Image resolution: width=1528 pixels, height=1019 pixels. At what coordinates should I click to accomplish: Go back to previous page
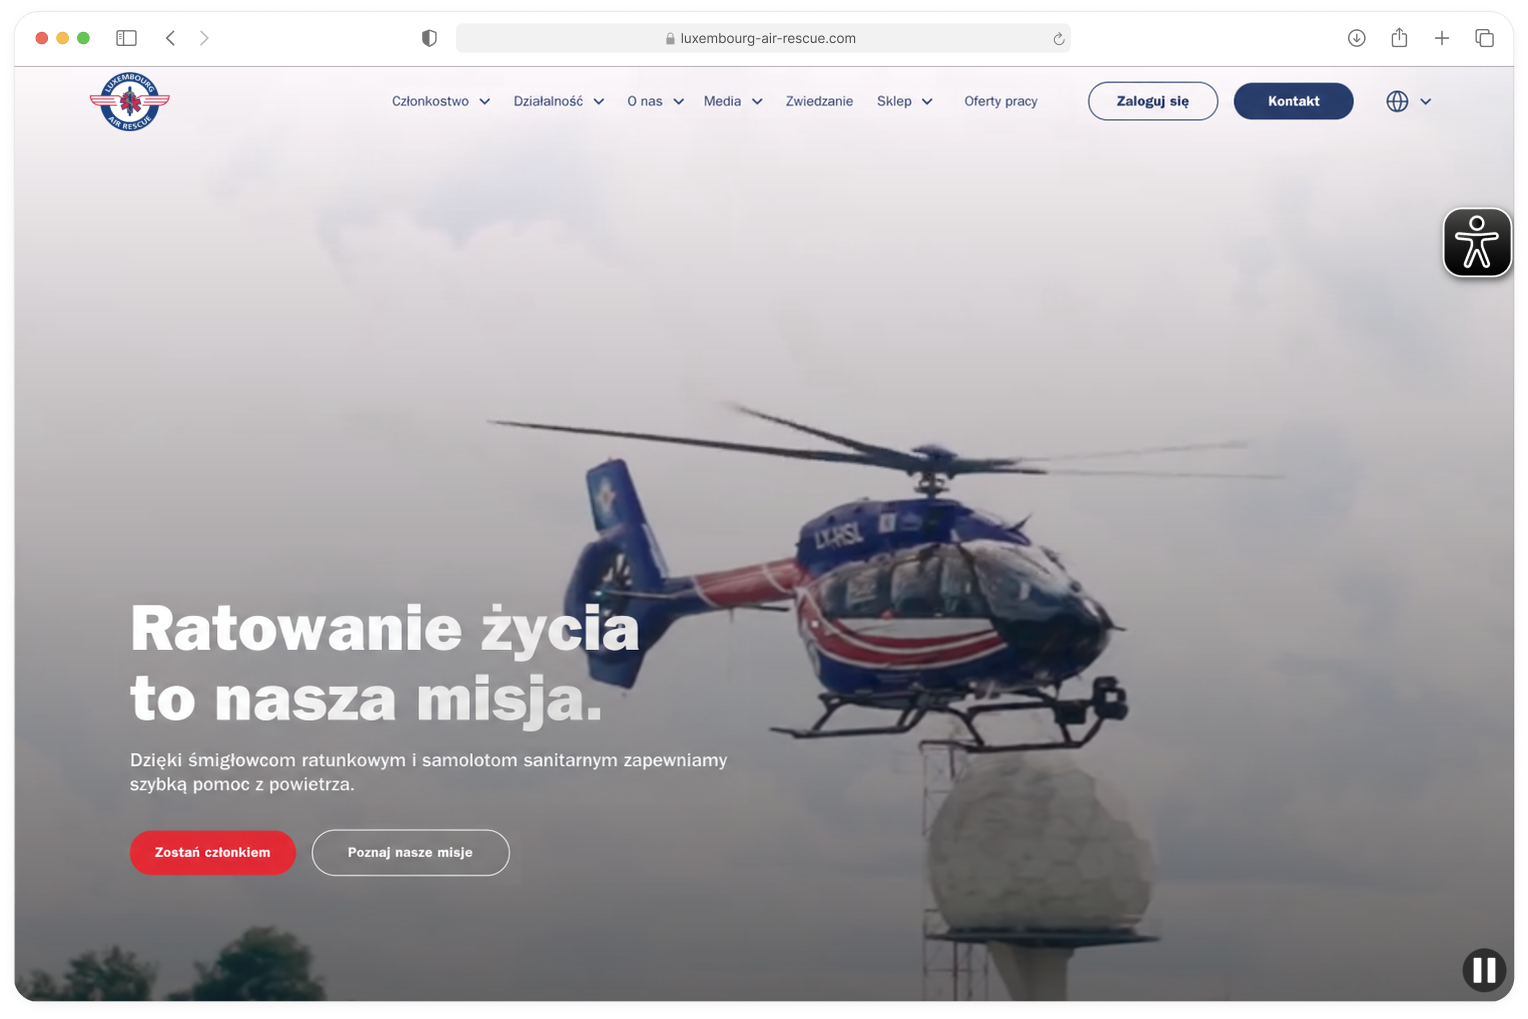171,38
